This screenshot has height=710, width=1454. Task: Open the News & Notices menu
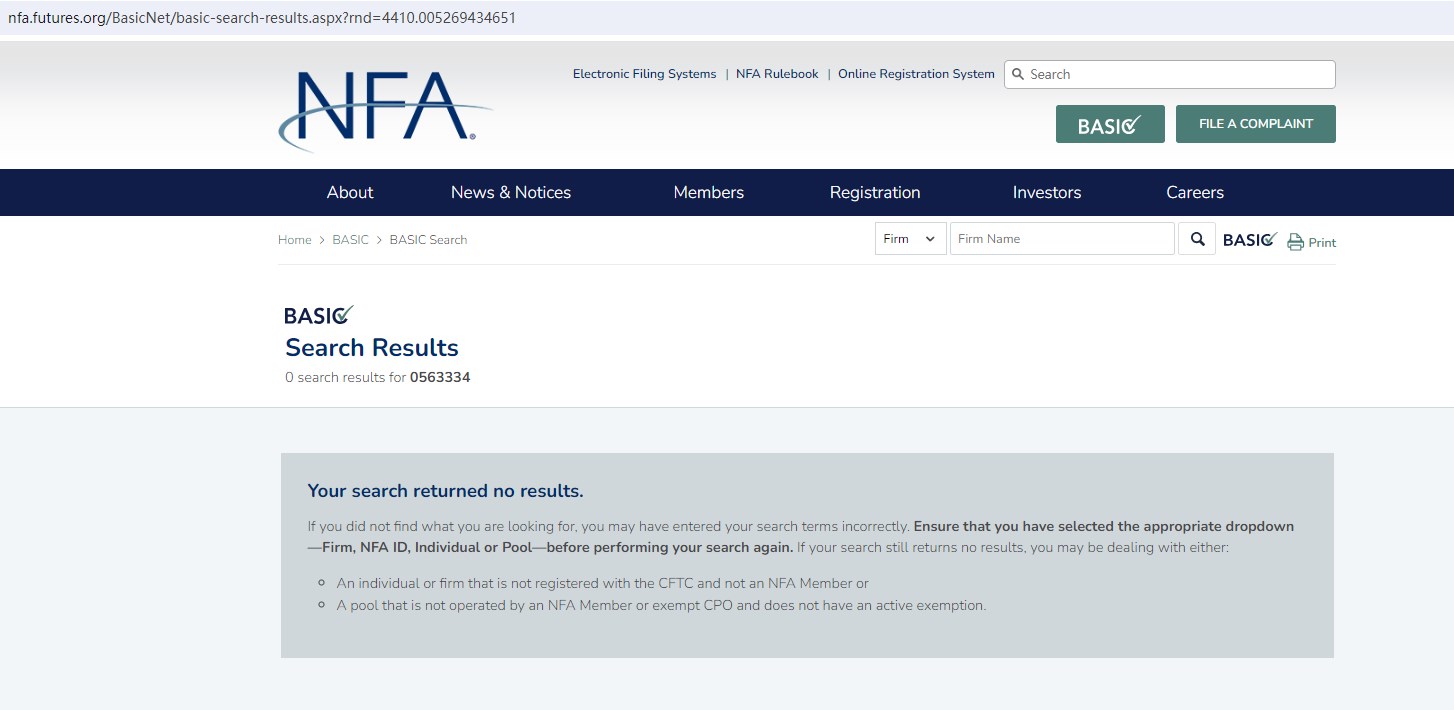(511, 192)
